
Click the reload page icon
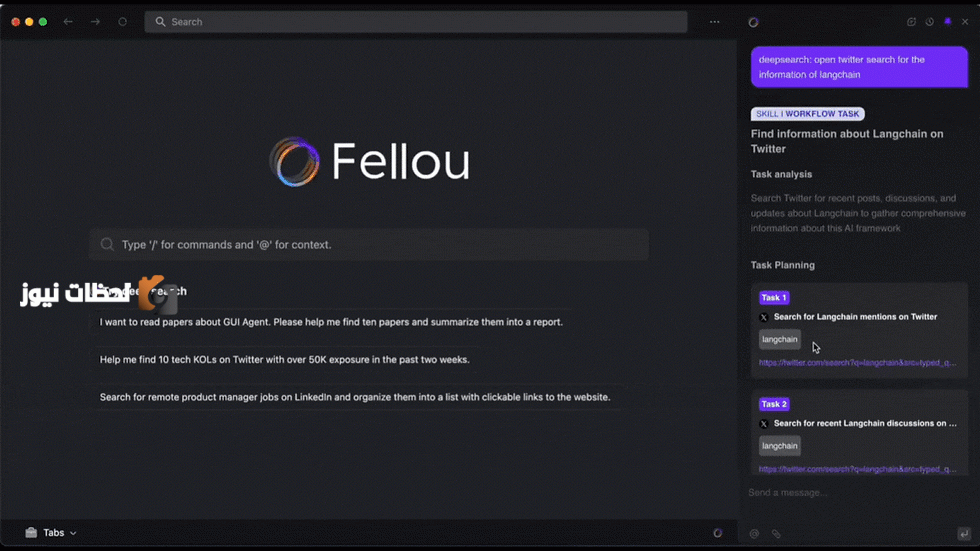pos(122,22)
